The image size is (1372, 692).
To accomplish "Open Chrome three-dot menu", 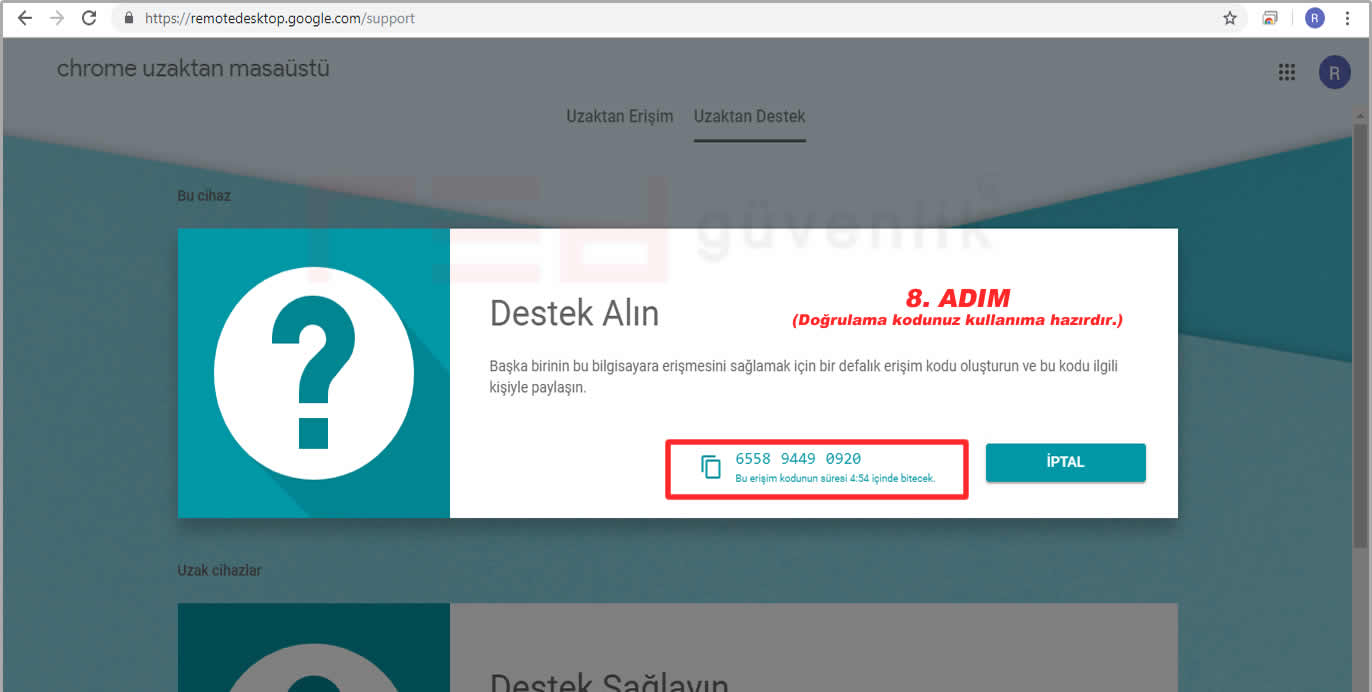I will coord(1349,18).
